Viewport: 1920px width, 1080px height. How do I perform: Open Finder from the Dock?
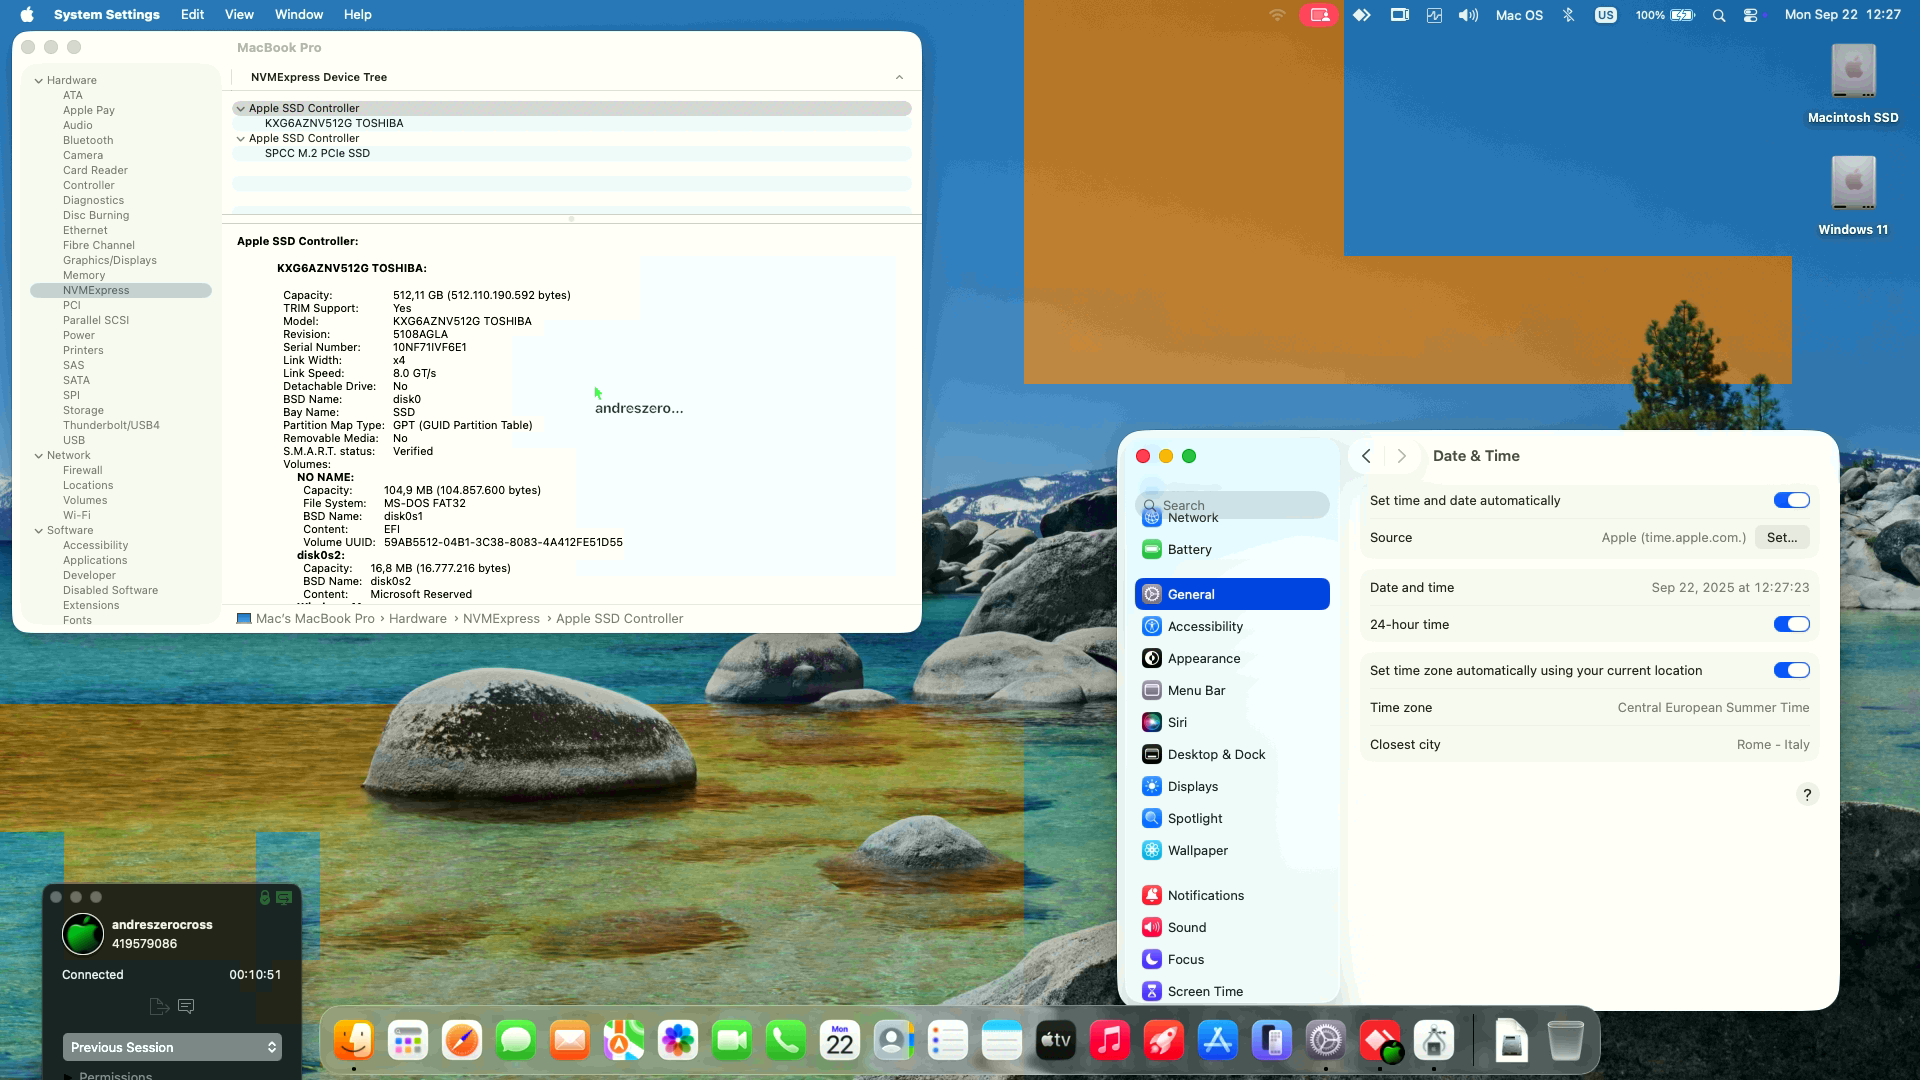coord(354,1041)
